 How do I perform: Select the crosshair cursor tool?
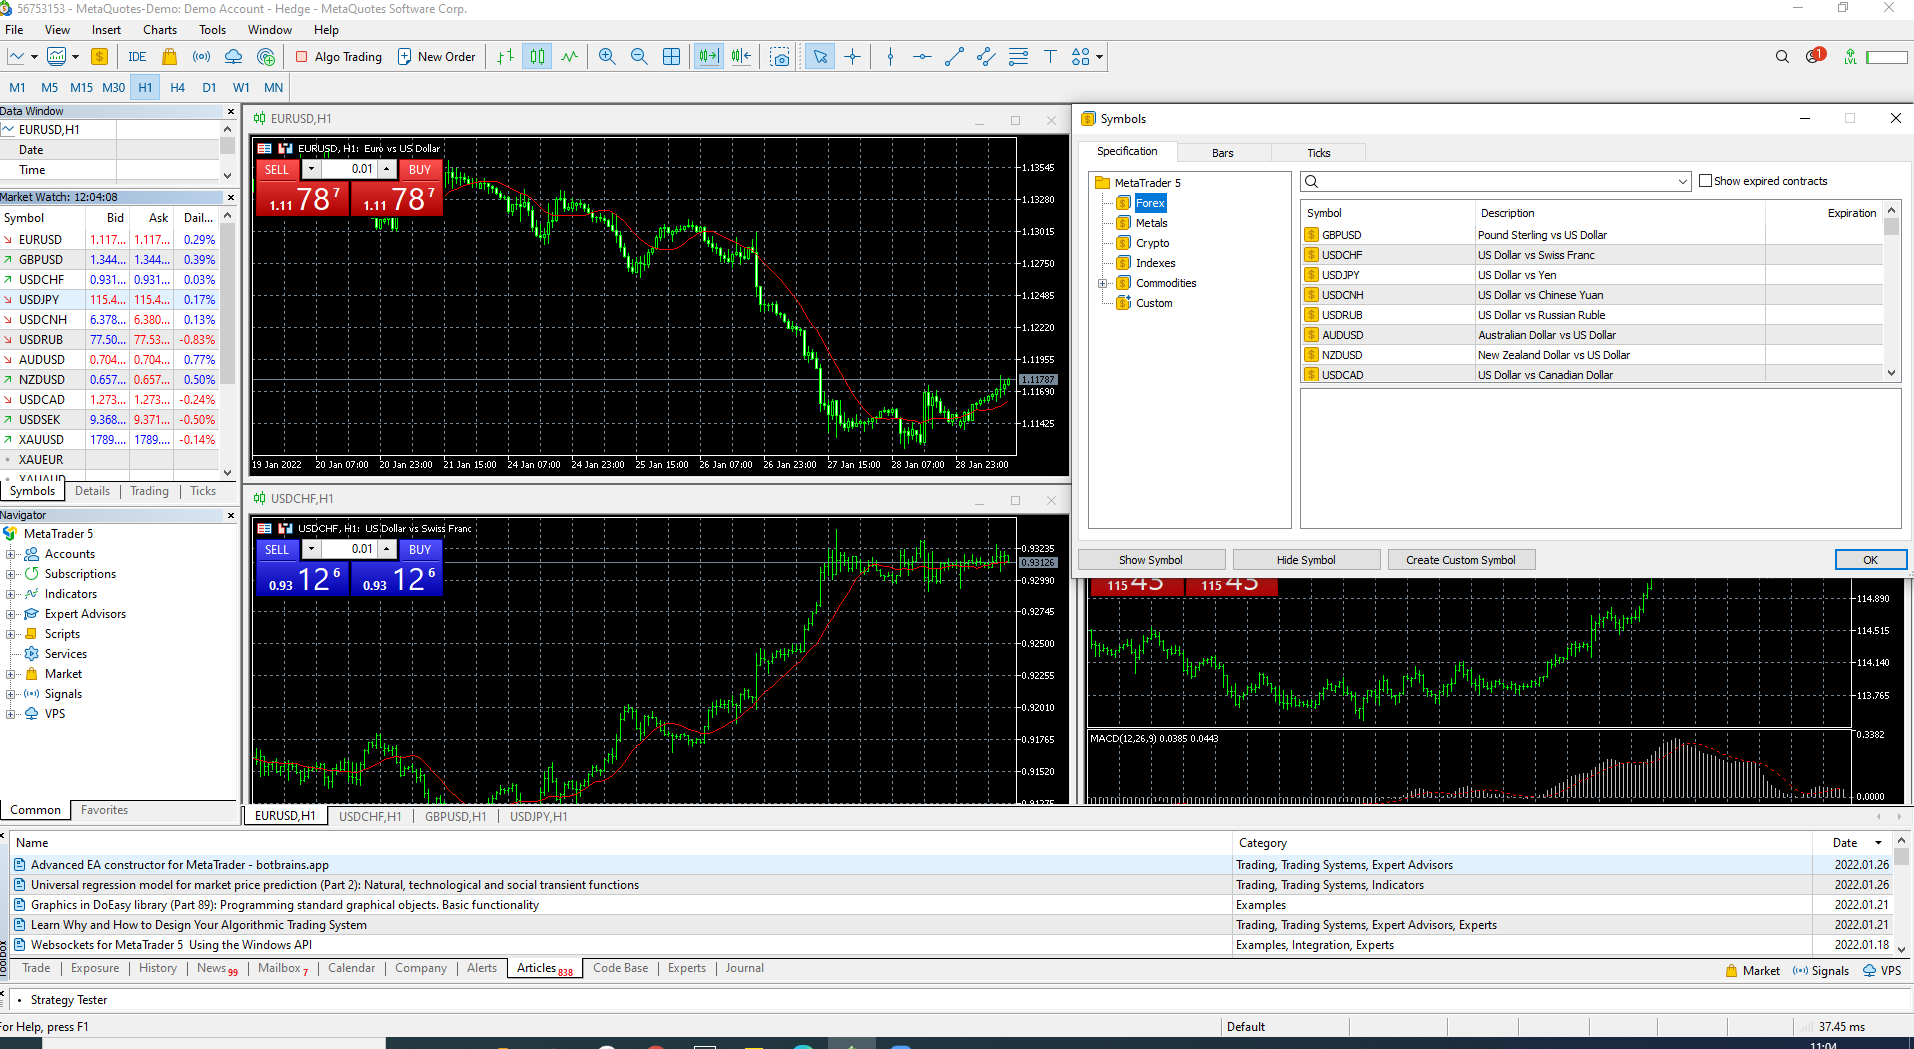tap(852, 57)
